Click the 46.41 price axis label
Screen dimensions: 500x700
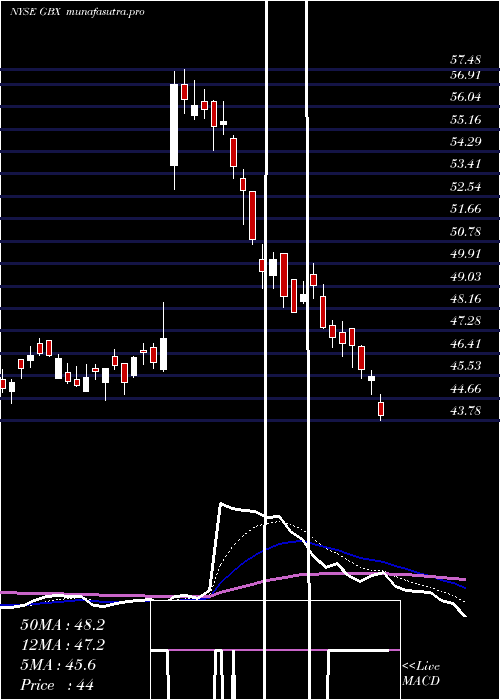pyautogui.click(x=465, y=343)
